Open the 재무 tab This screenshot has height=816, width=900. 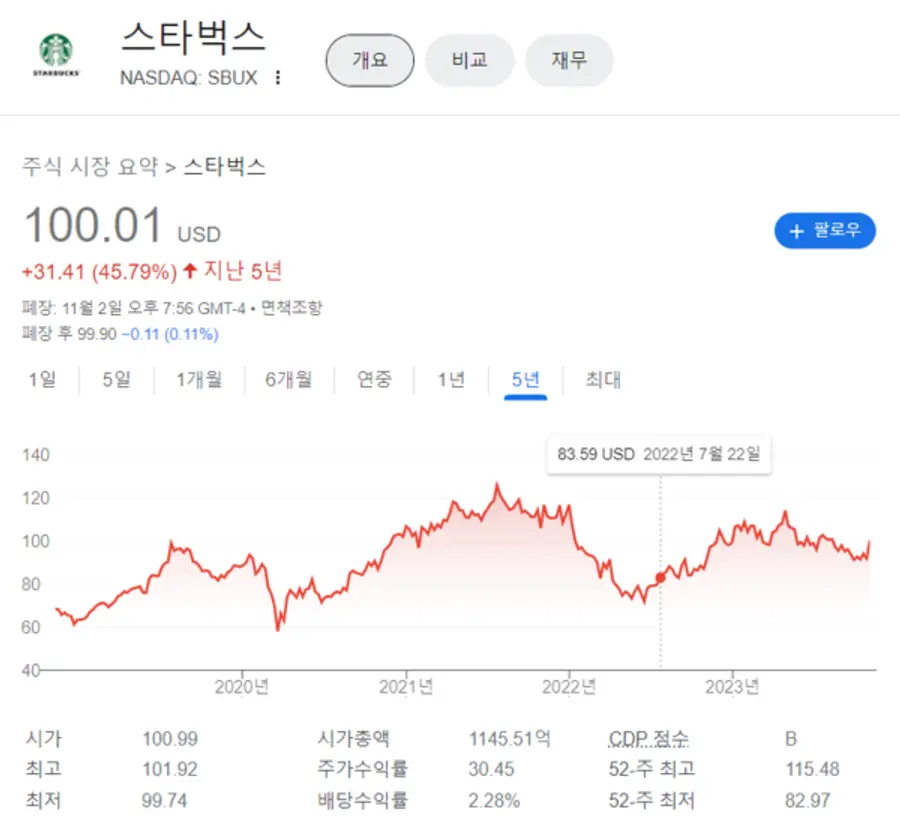point(569,60)
